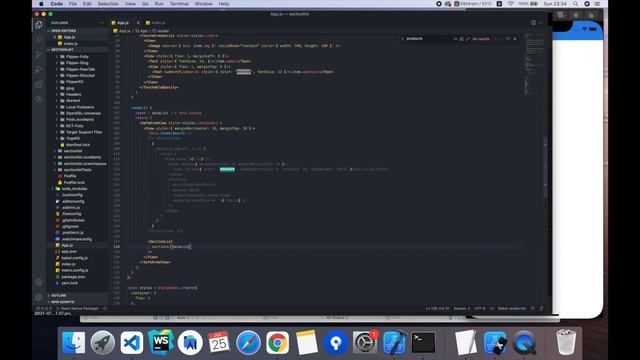640x360 pixels.
Task: Open Xcode from the Dock
Action: tap(394, 342)
